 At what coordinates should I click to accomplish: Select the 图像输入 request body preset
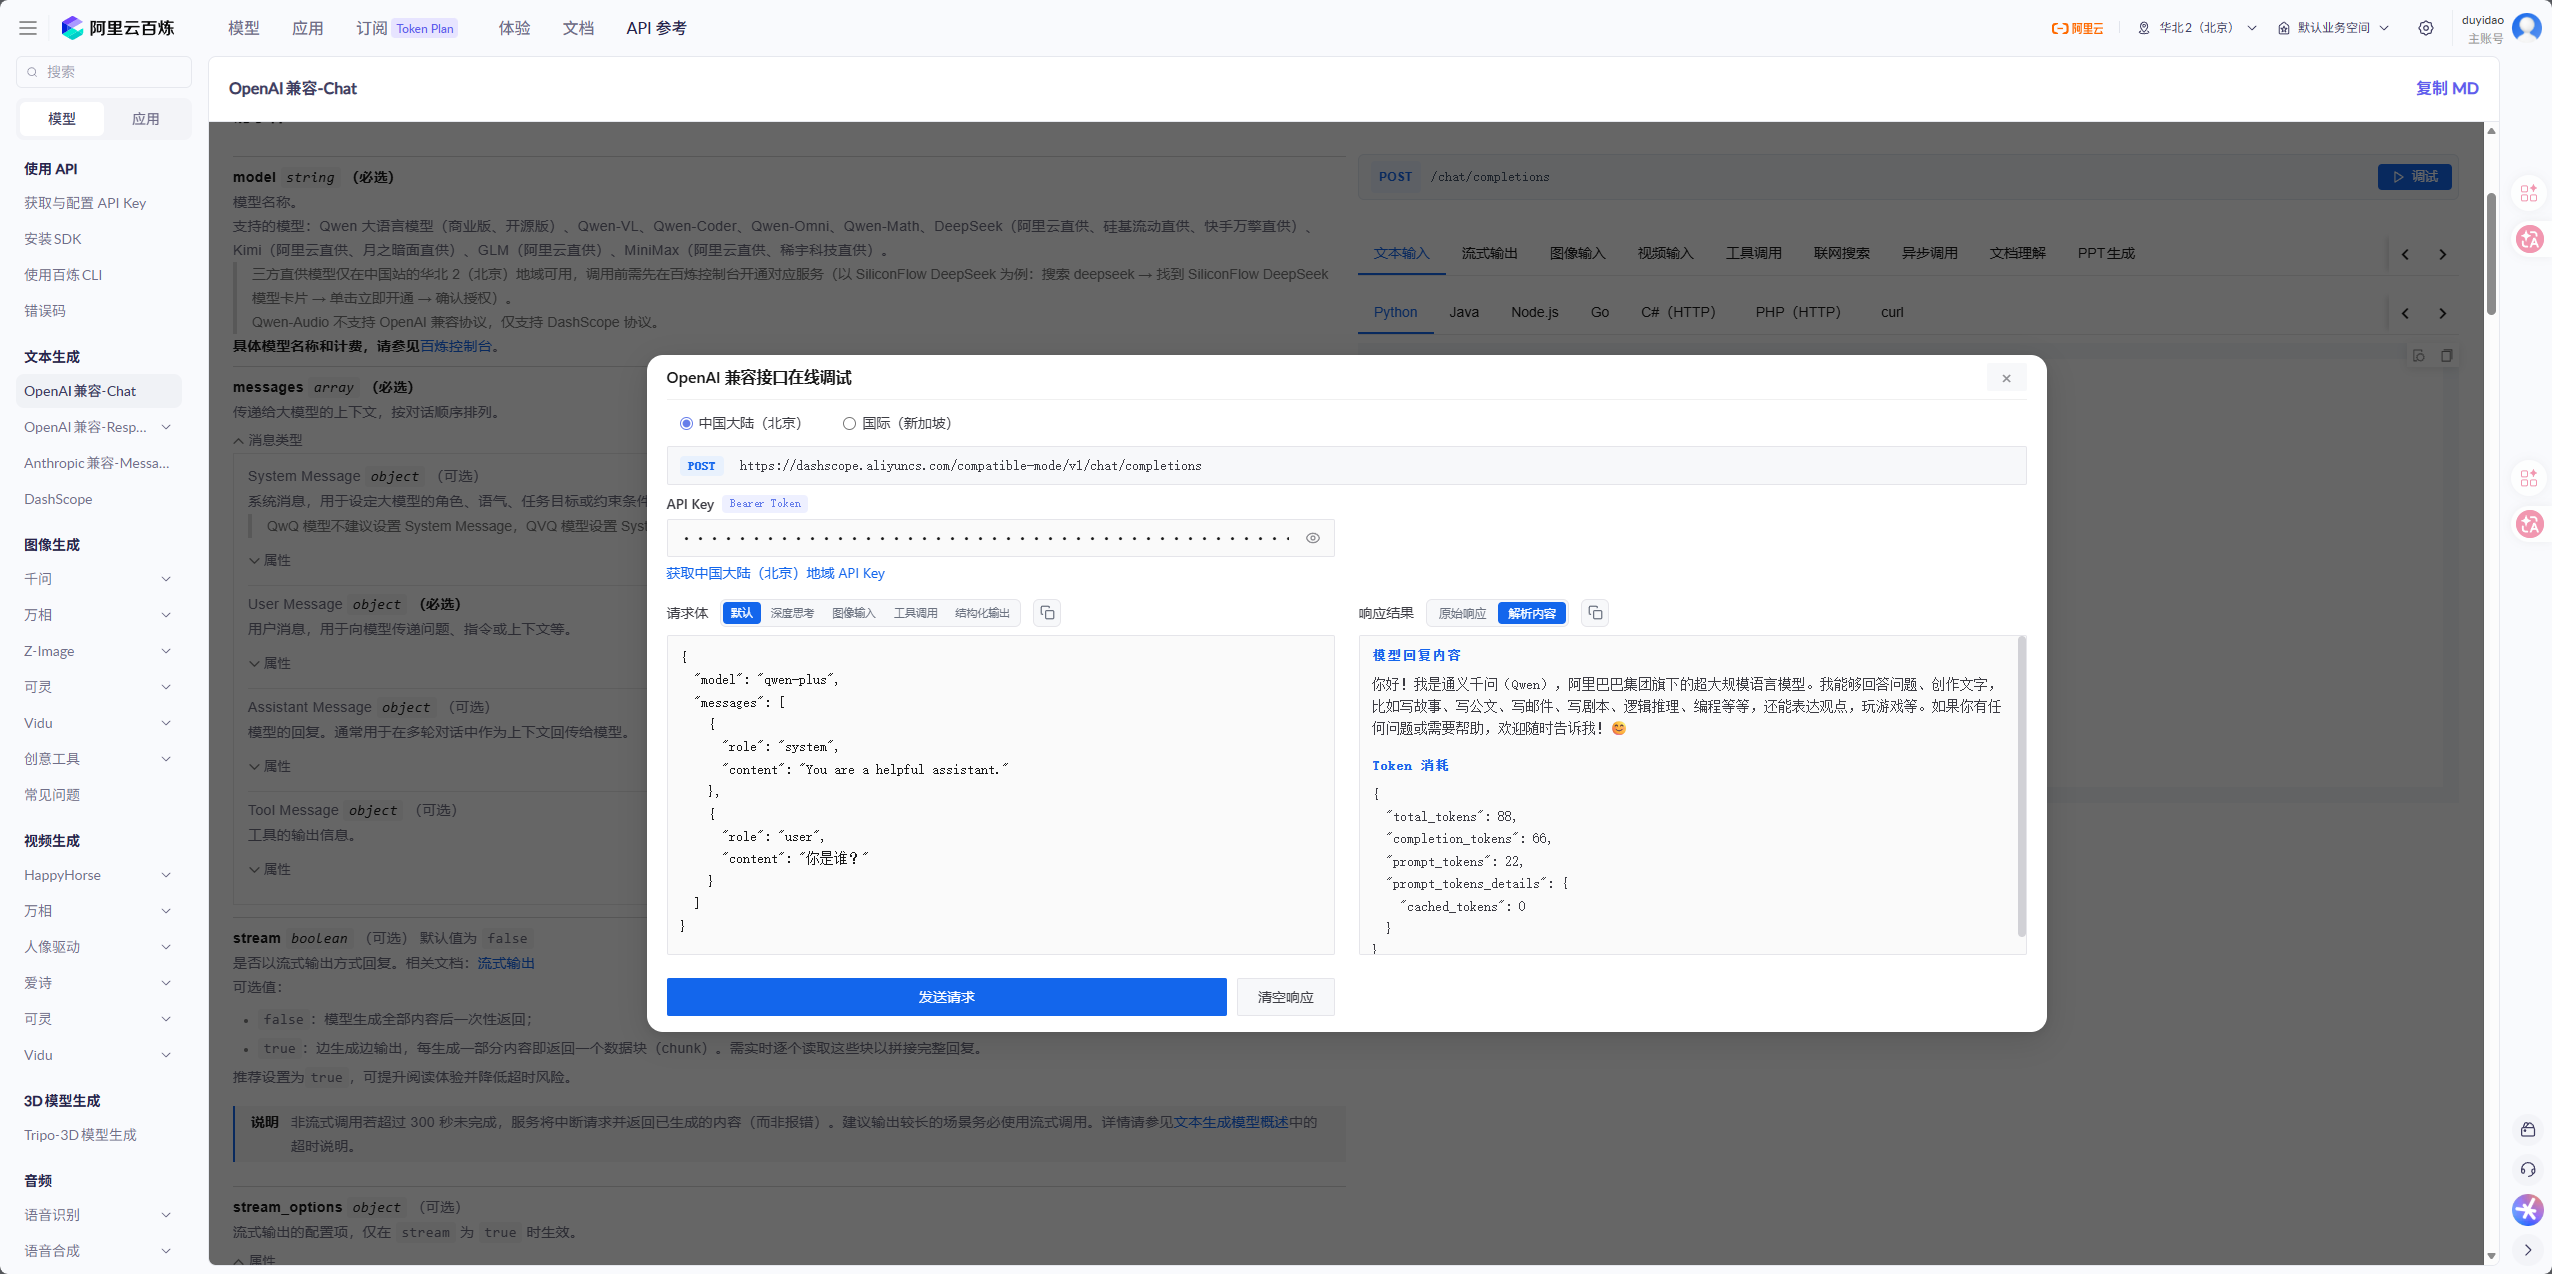click(854, 613)
